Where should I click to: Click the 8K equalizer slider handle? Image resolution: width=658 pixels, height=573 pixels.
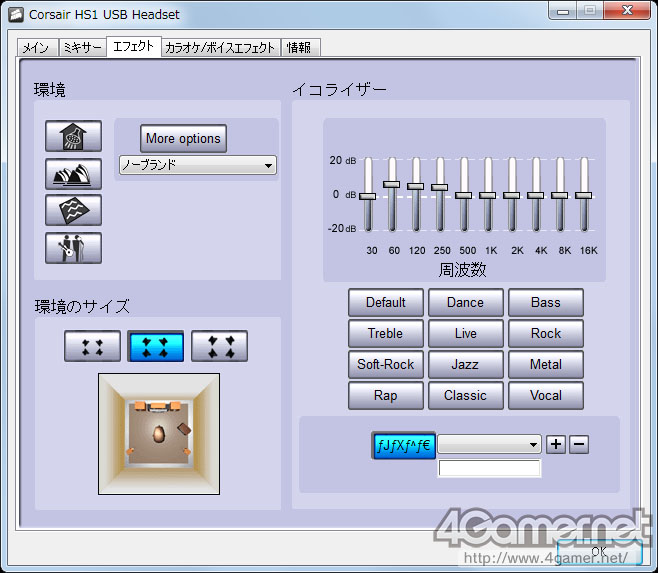(559, 196)
